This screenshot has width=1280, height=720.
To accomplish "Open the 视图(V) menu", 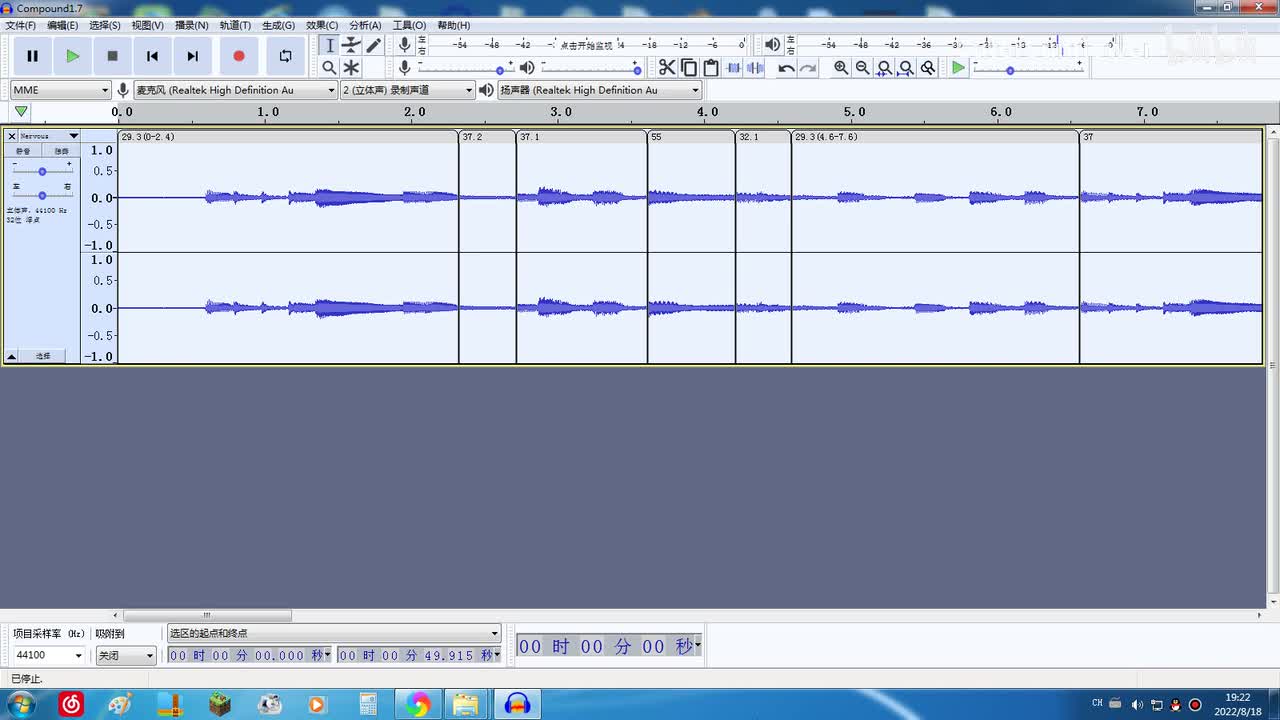I will pos(148,25).
